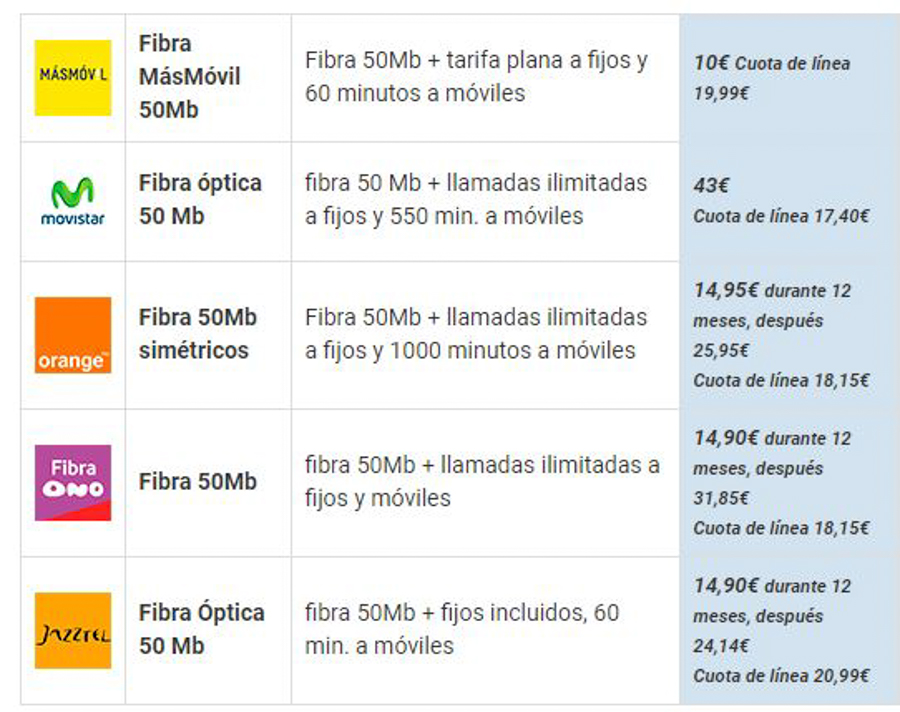Image resolution: width=900 pixels, height=712 pixels.
Task: Select the Fibra 50Mb simétricos plan title
Action: (197, 334)
